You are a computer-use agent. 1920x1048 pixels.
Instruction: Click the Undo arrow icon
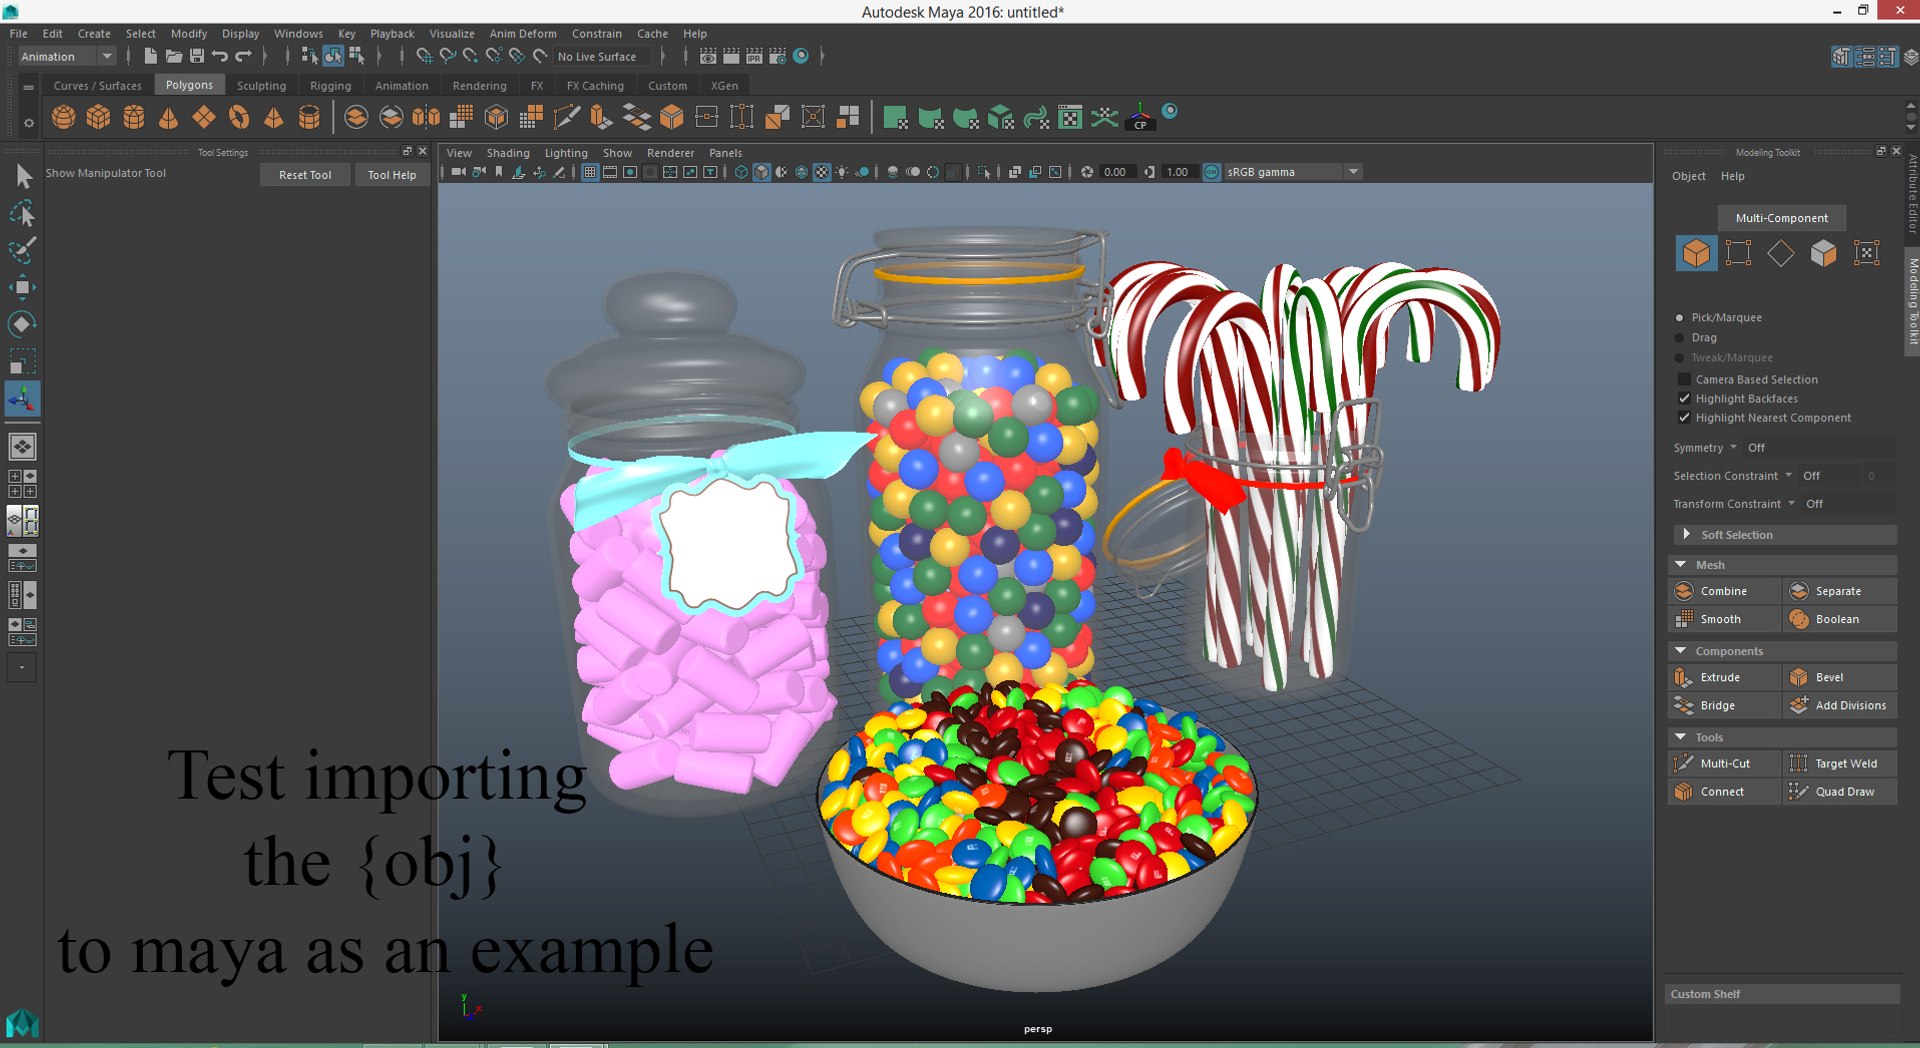click(x=220, y=56)
